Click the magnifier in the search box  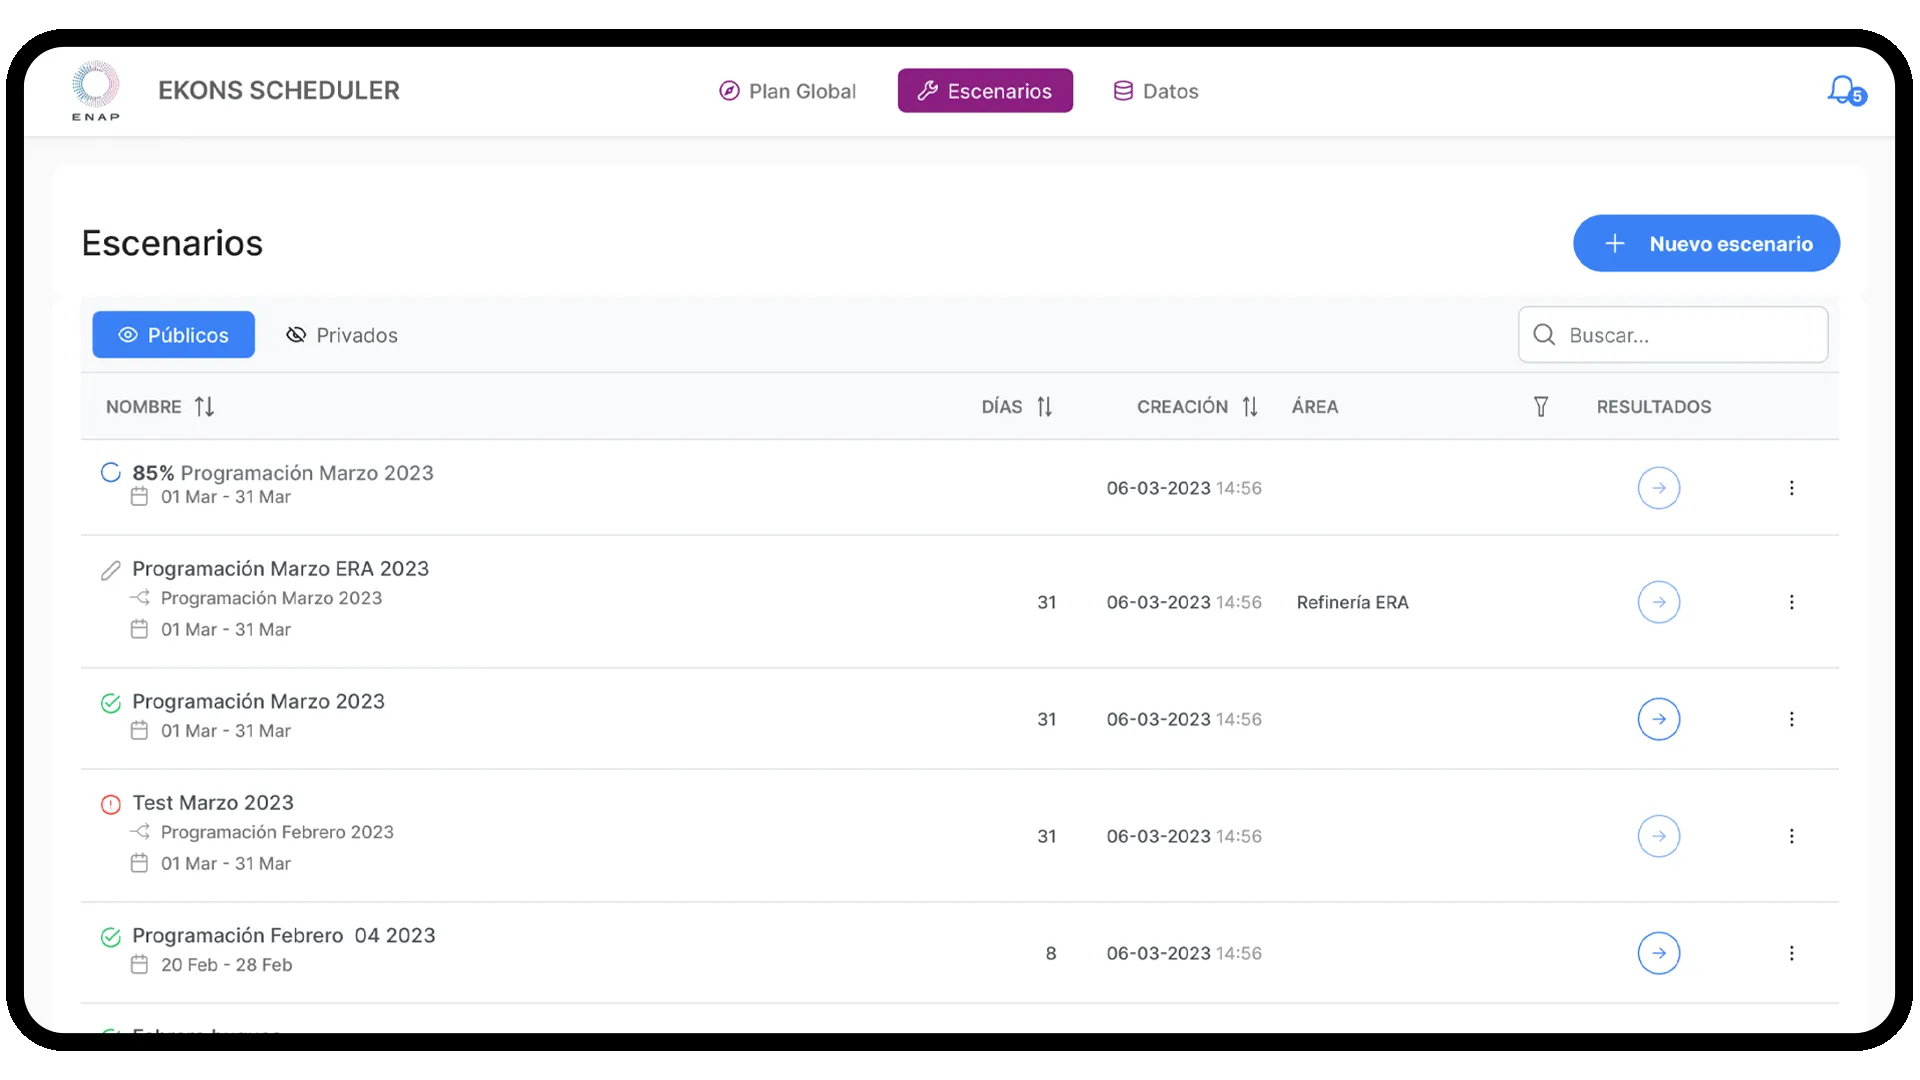click(x=1545, y=335)
